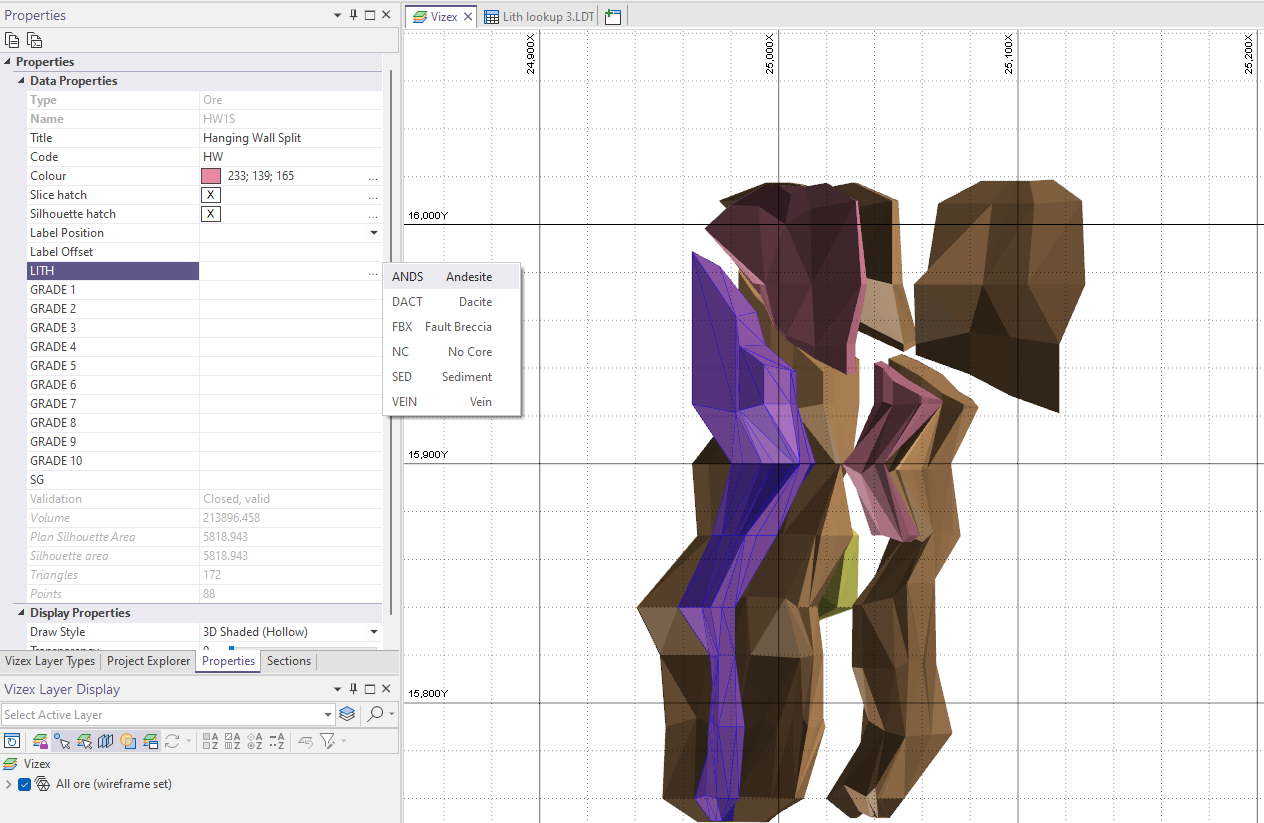Click the first copy icon under Properties title
The width and height of the screenshot is (1264, 823).
pyautogui.click(x=12, y=40)
